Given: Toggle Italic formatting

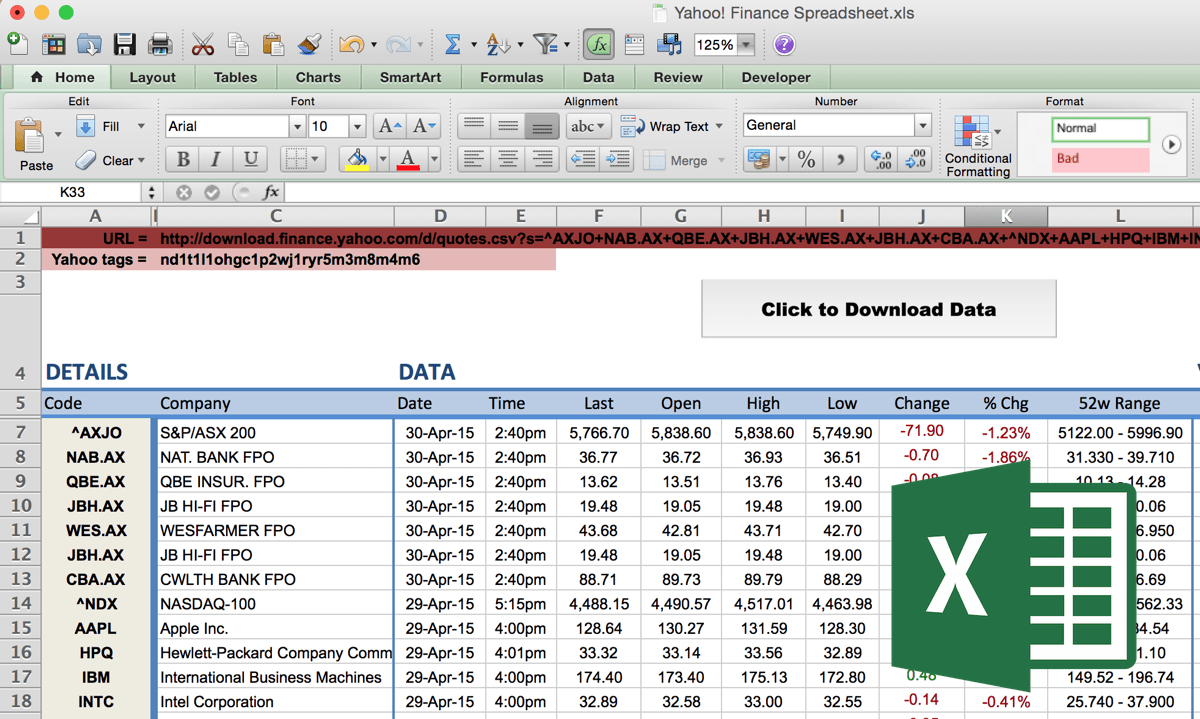Looking at the screenshot, I should (216, 159).
